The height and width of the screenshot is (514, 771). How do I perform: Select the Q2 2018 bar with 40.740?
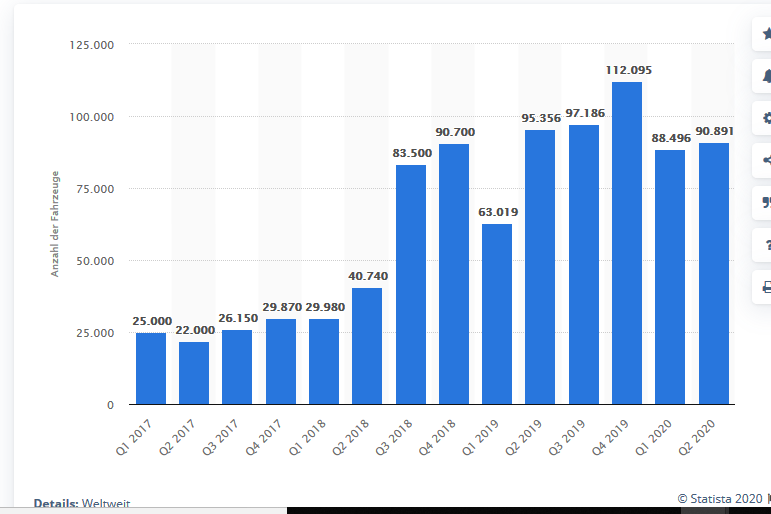(367, 346)
